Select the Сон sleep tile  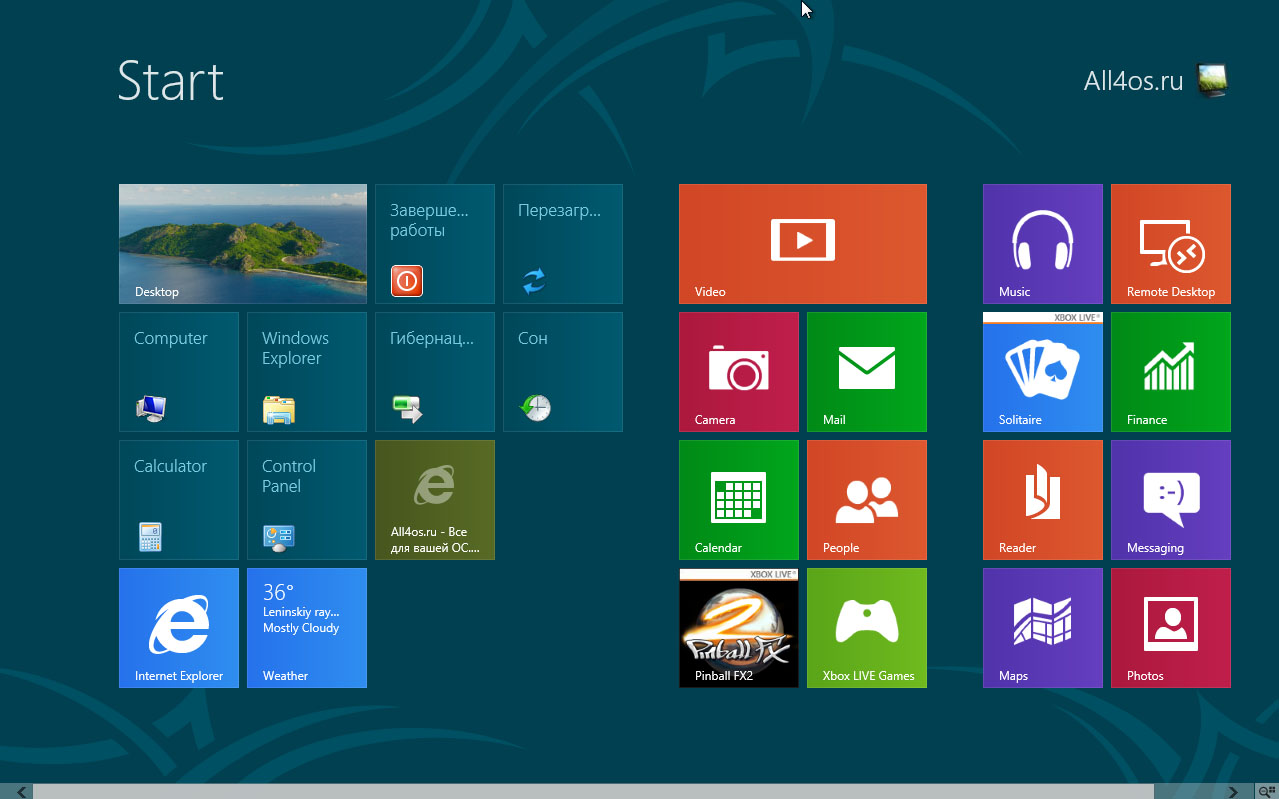563,372
